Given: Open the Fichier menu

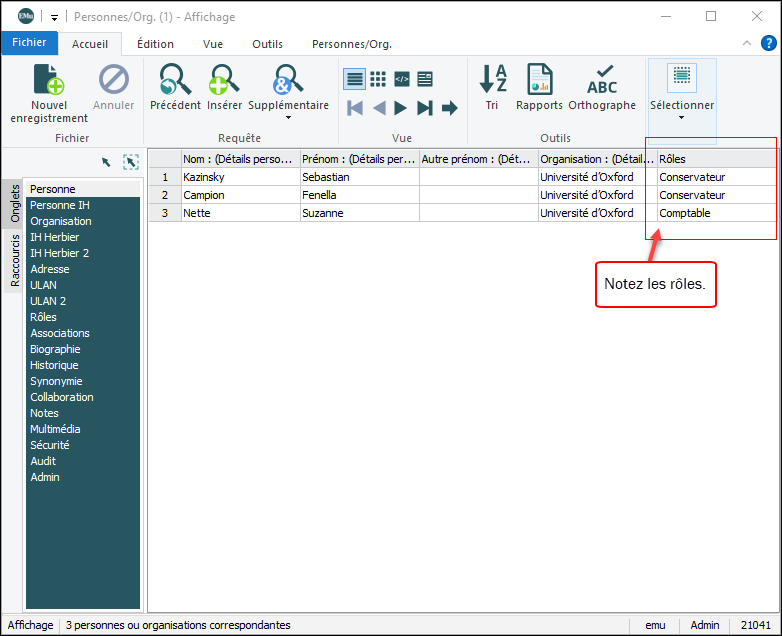Looking at the screenshot, I should click(29, 43).
